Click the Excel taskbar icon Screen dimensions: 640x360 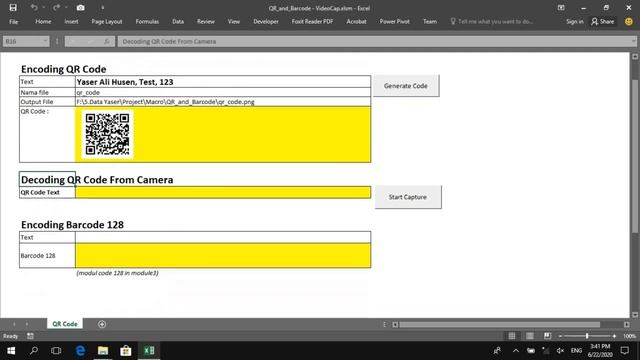[149, 351]
